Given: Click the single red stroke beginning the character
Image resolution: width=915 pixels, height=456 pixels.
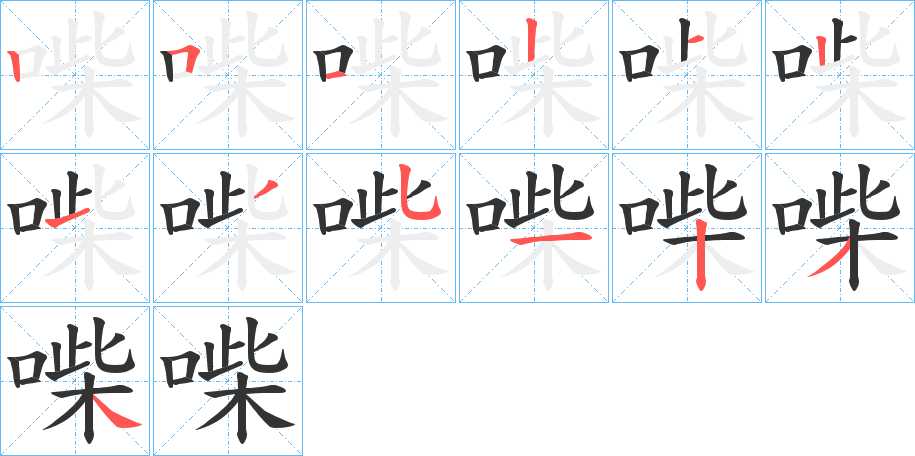Looking at the screenshot, I should [16, 66].
